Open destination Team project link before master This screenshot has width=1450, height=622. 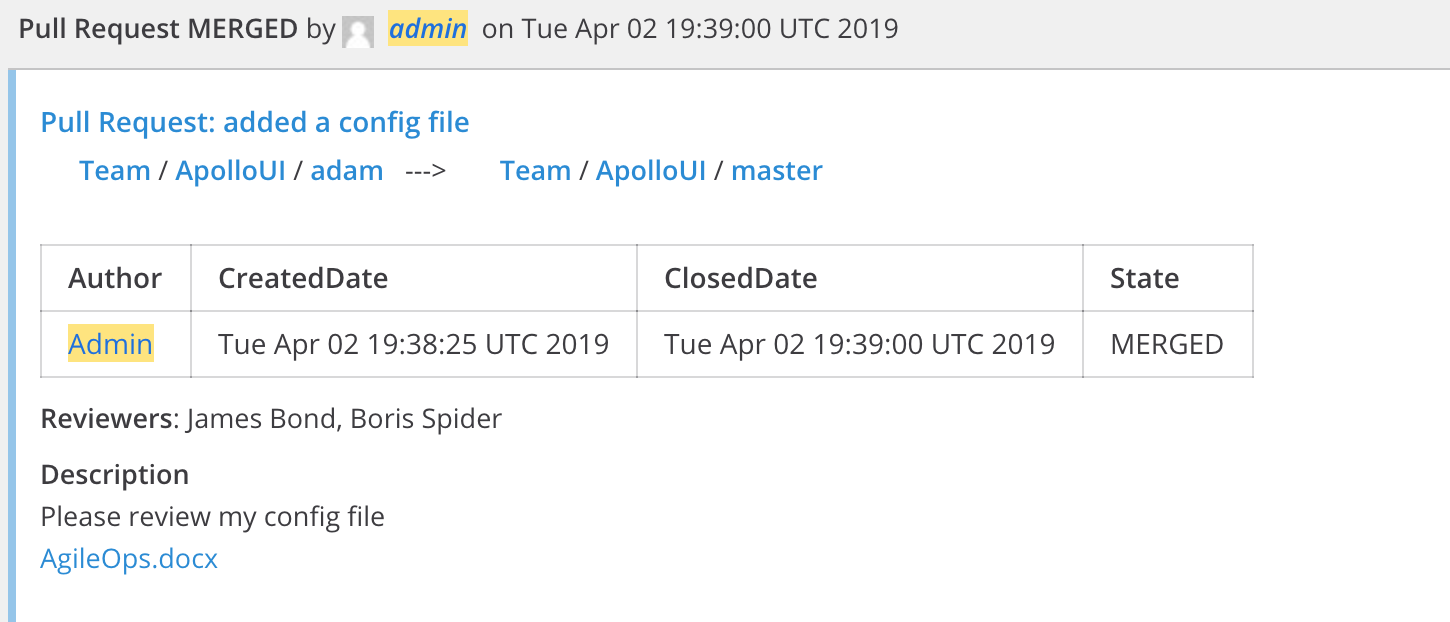(536, 171)
